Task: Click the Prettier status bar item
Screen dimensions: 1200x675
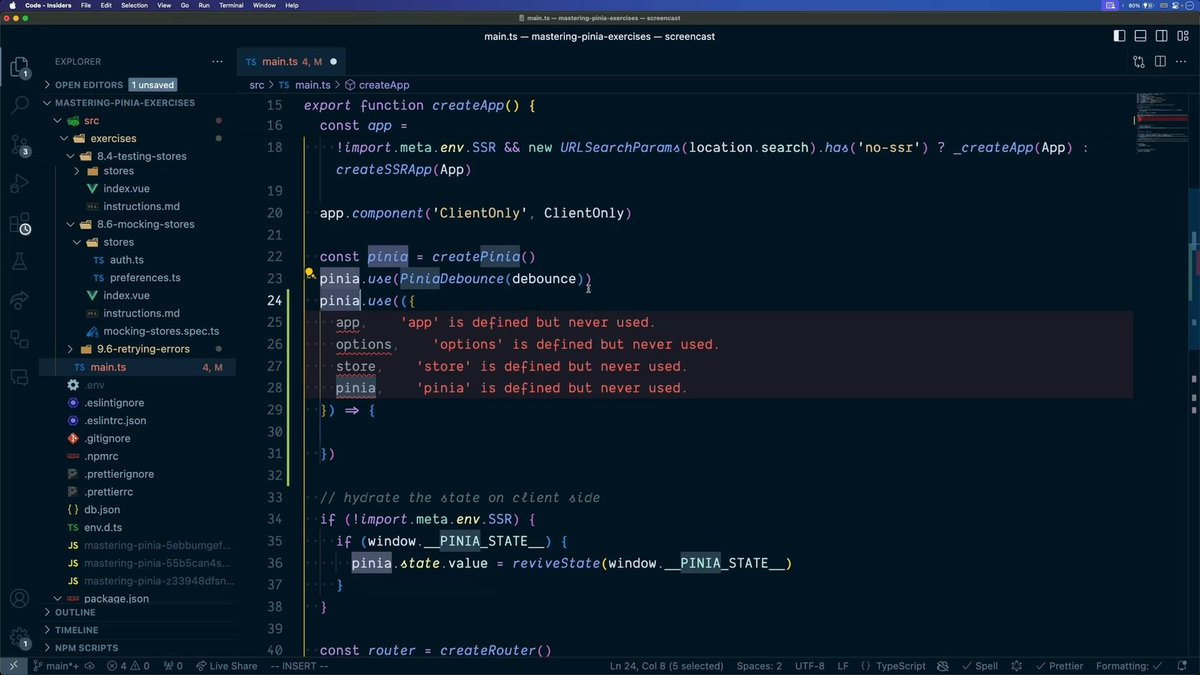Action: click(1058, 666)
